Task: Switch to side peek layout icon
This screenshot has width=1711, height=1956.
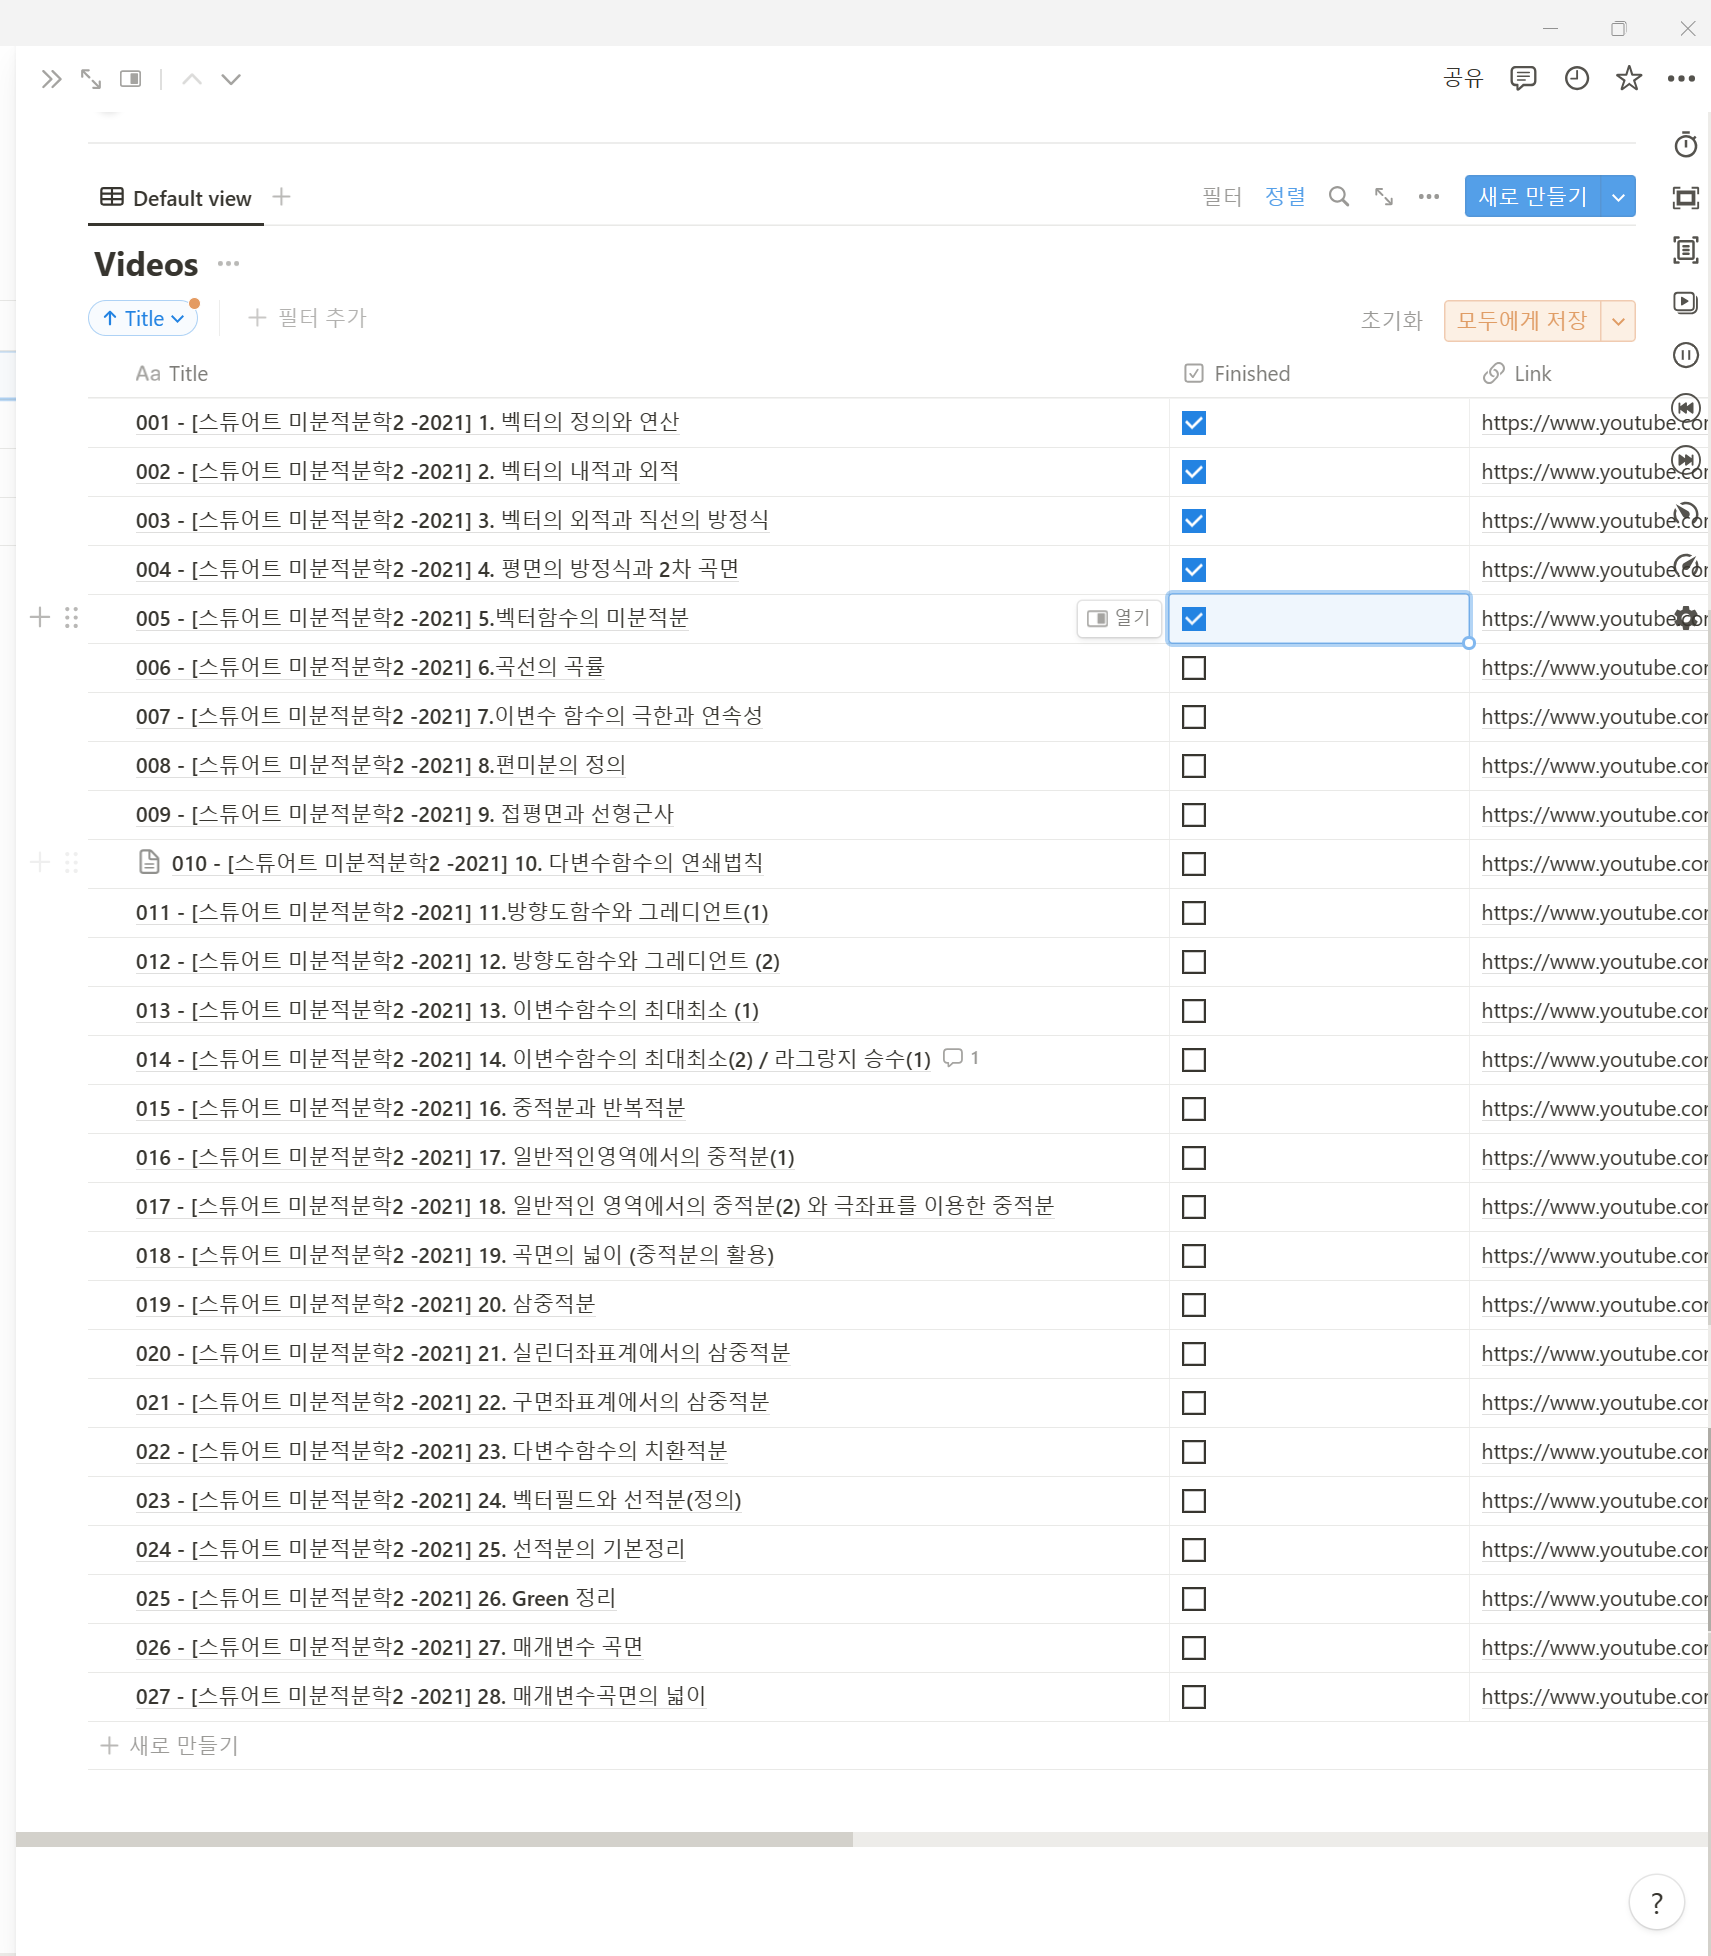Action: click(x=130, y=79)
